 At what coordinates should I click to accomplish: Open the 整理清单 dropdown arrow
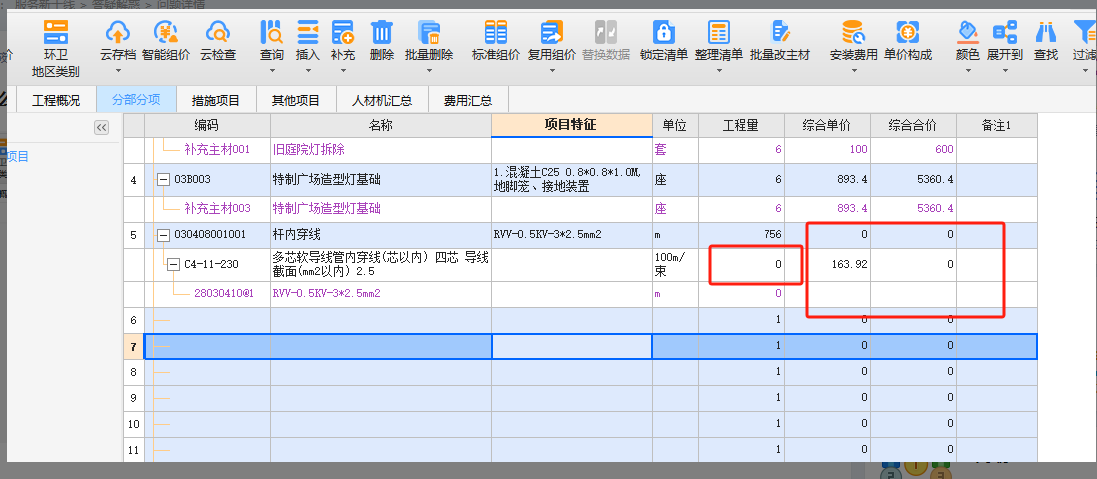[x=719, y=70]
